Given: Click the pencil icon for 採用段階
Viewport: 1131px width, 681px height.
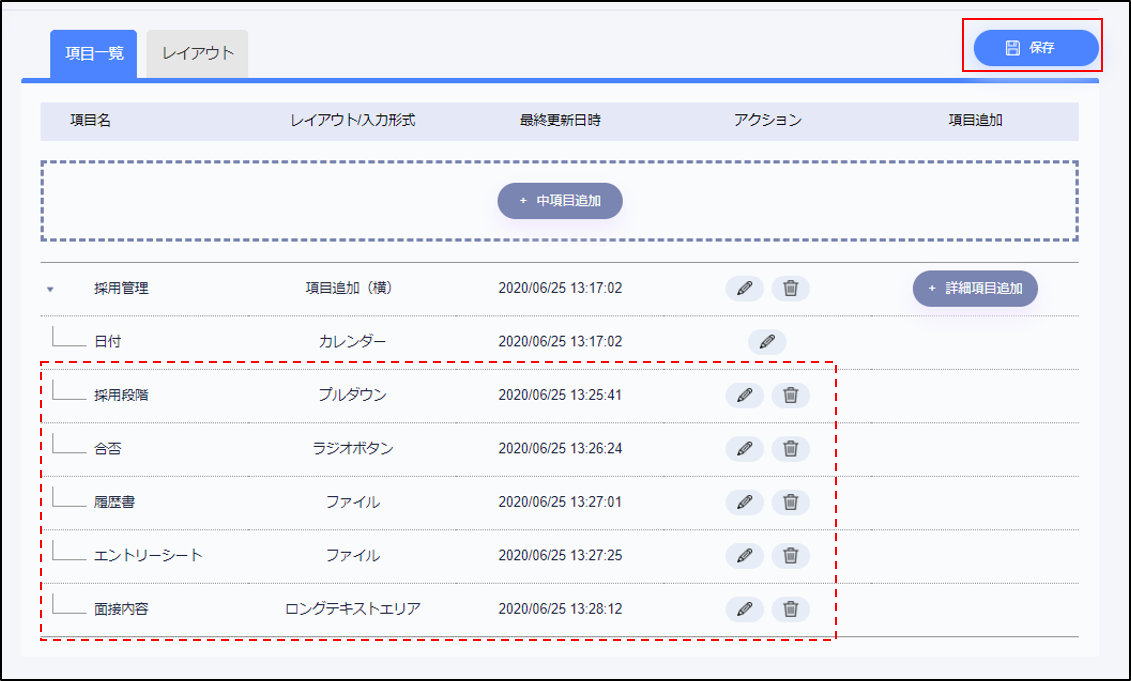Looking at the screenshot, I should coord(744,395).
